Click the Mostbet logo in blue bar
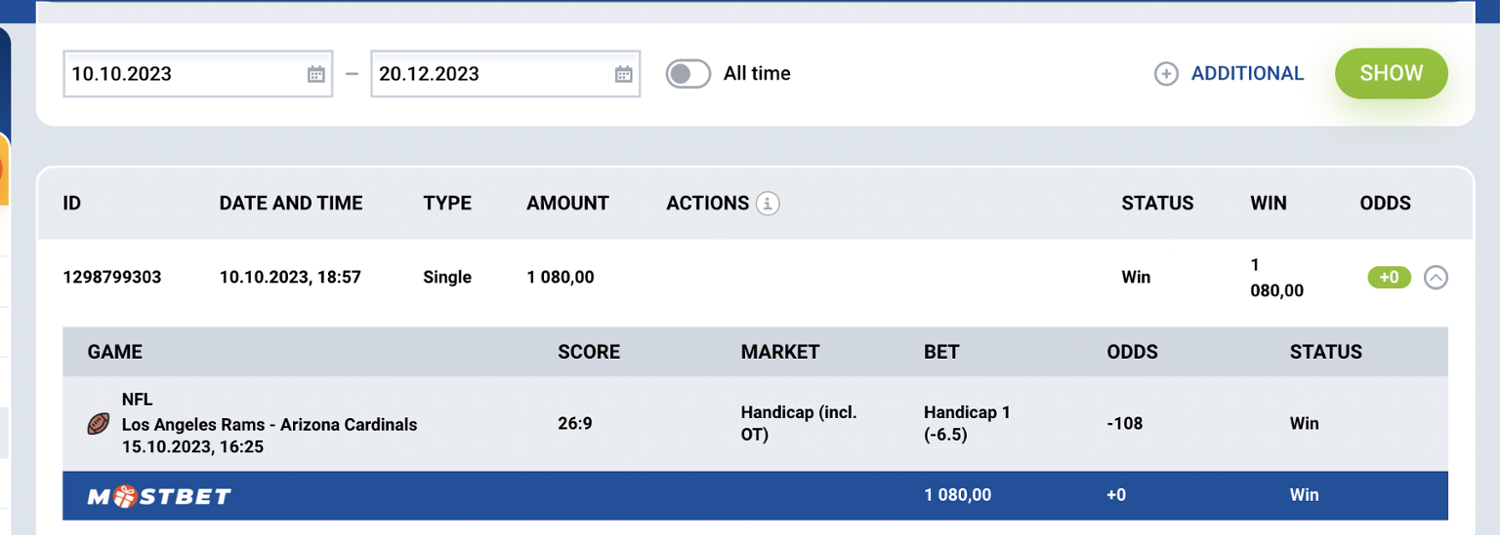Image resolution: width=1500 pixels, height=535 pixels. coord(160,496)
